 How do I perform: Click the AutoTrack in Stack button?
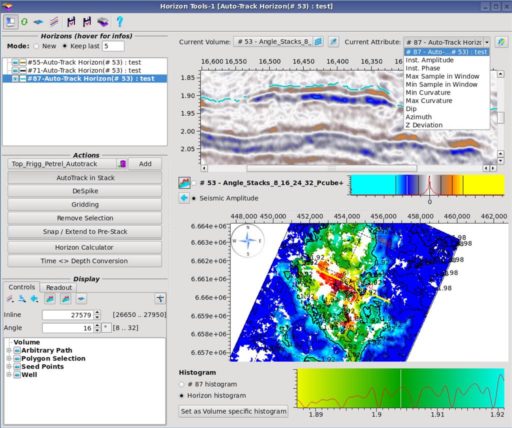pos(85,178)
